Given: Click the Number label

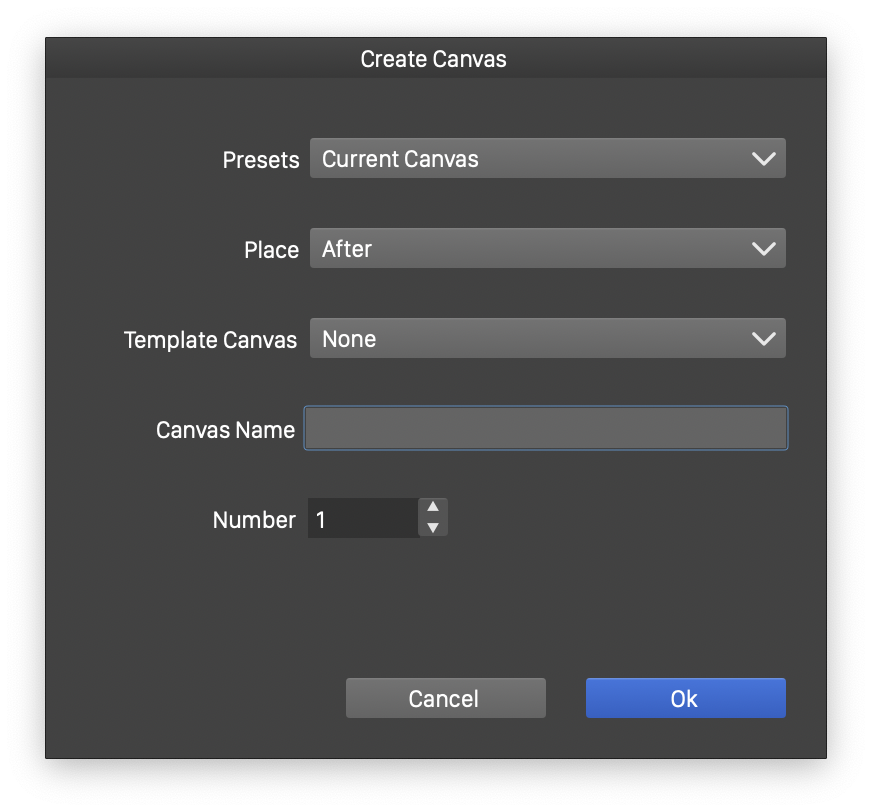Looking at the screenshot, I should pos(254,520).
